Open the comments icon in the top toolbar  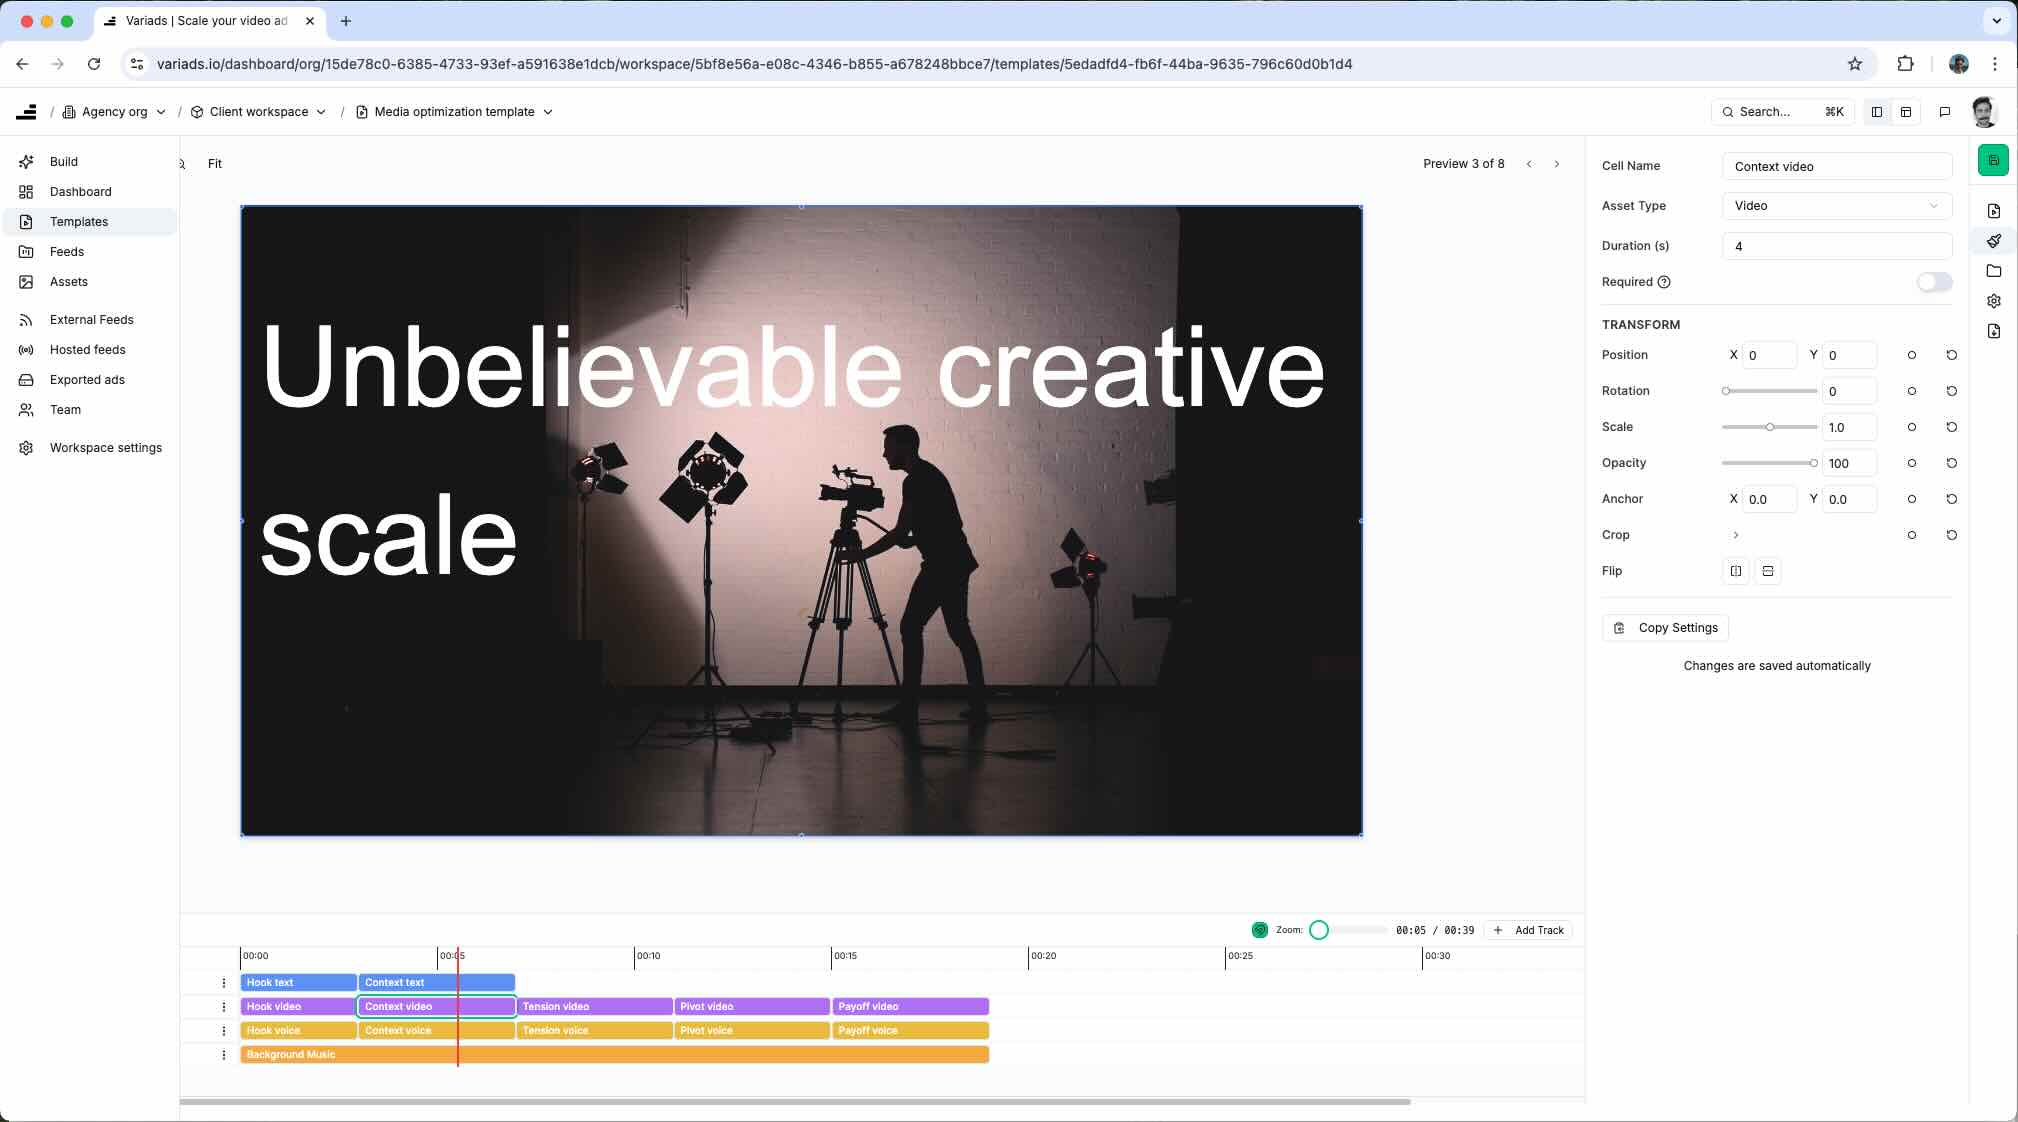coord(1942,111)
